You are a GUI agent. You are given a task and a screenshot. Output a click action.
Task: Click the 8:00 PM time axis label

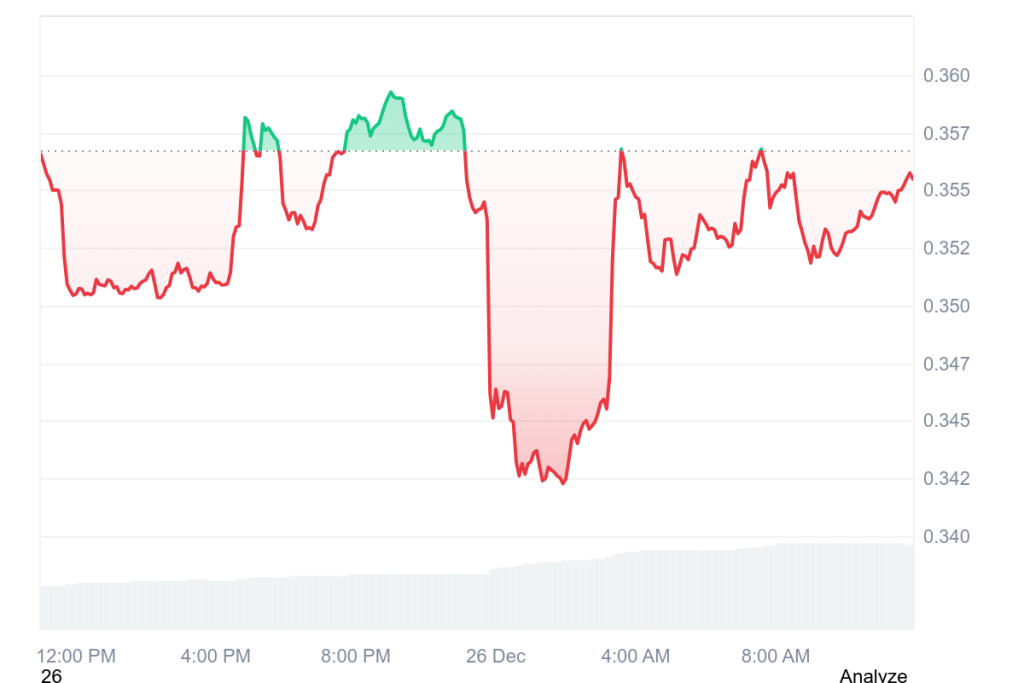pos(355,656)
